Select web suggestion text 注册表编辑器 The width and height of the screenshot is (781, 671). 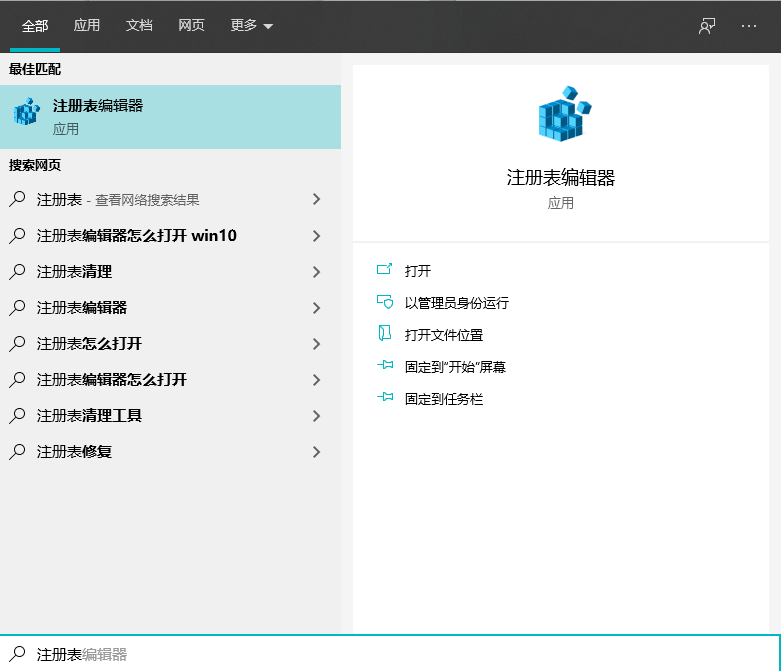coord(82,307)
